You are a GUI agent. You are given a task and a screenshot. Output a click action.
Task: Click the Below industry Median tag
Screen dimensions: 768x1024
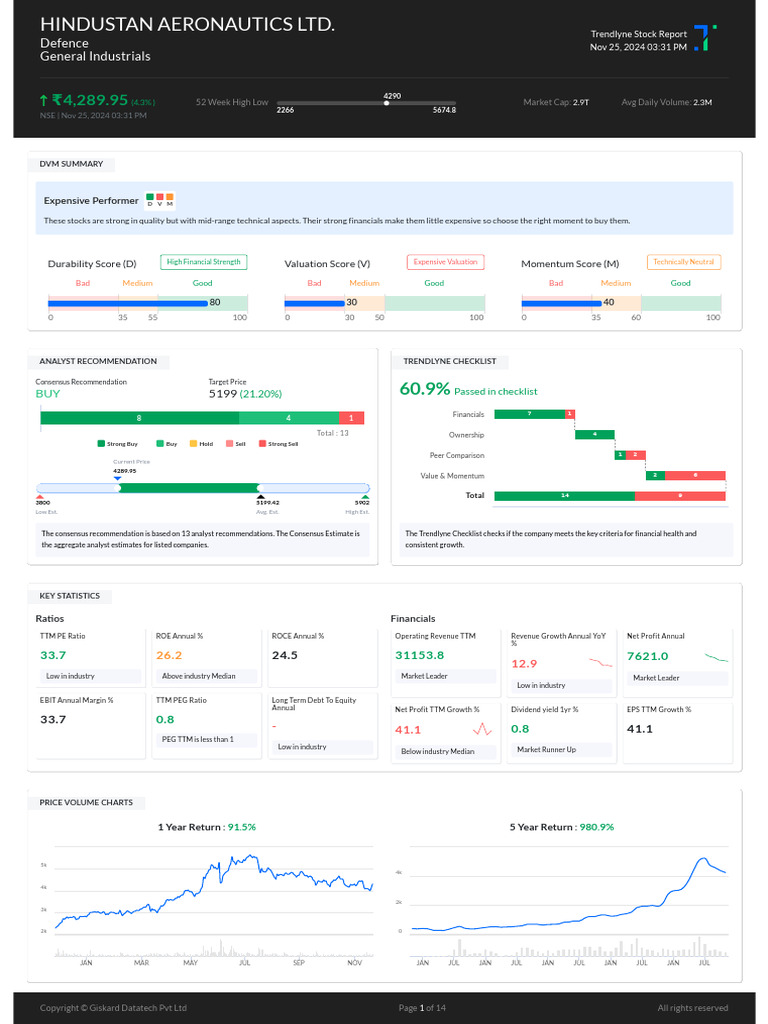click(445, 752)
